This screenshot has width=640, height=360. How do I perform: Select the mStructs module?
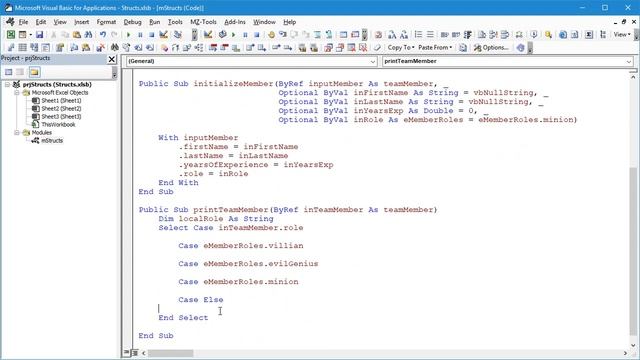[52, 140]
